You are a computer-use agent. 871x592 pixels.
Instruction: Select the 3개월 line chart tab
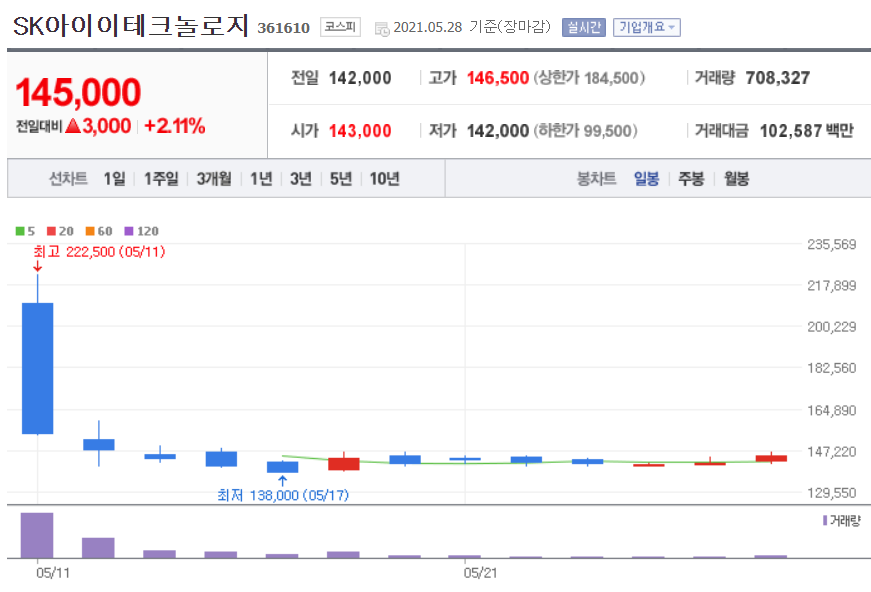pos(214,179)
